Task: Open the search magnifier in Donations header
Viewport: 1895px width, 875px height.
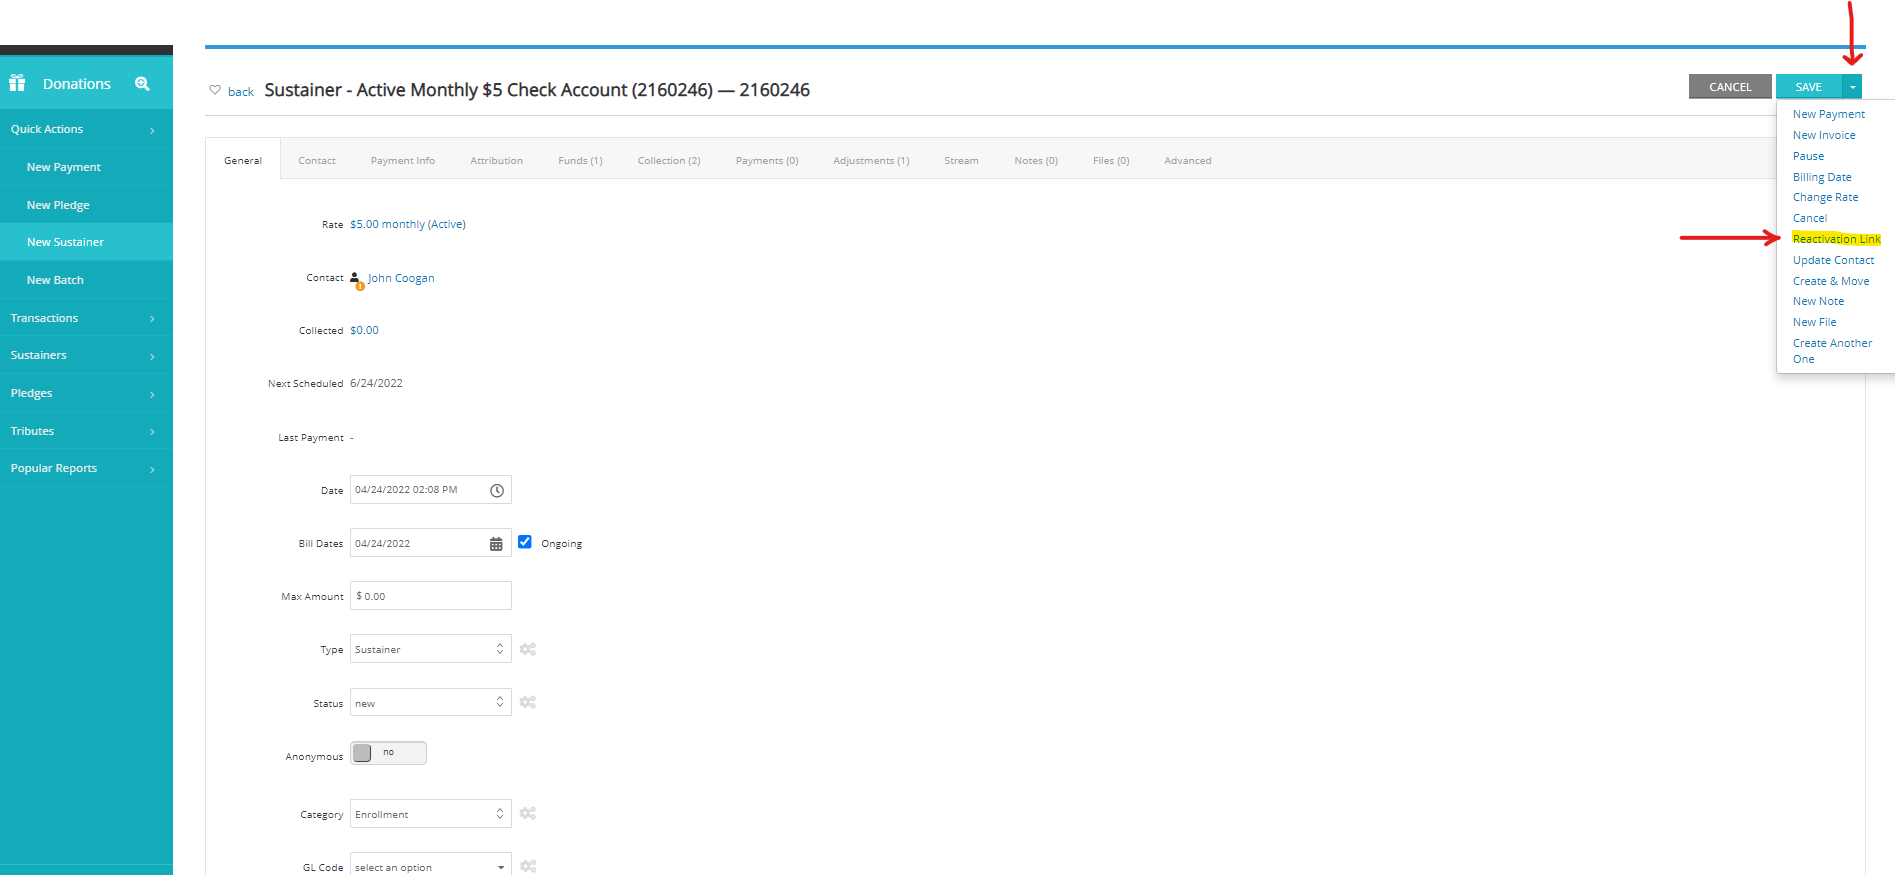Action: [142, 84]
